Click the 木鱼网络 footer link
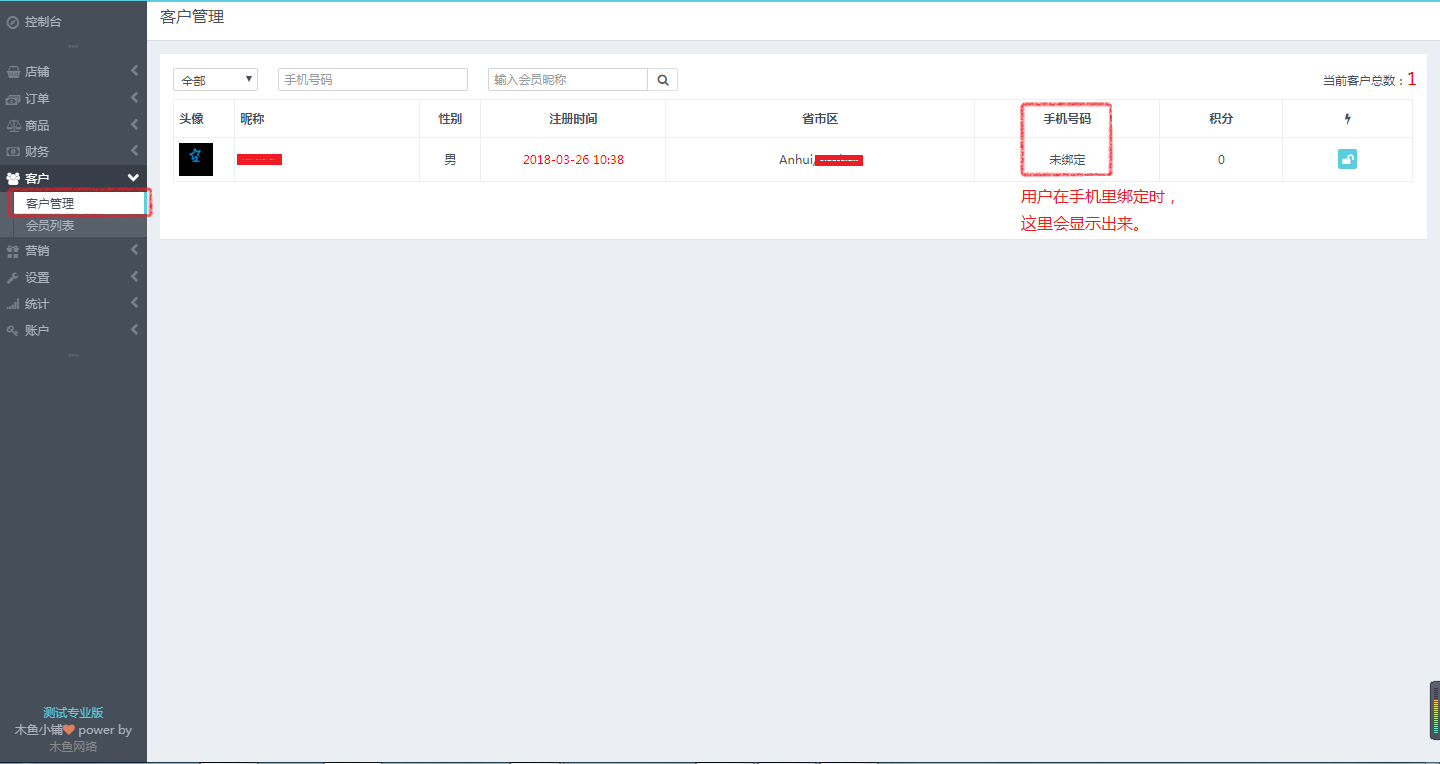 click(73, 746)
